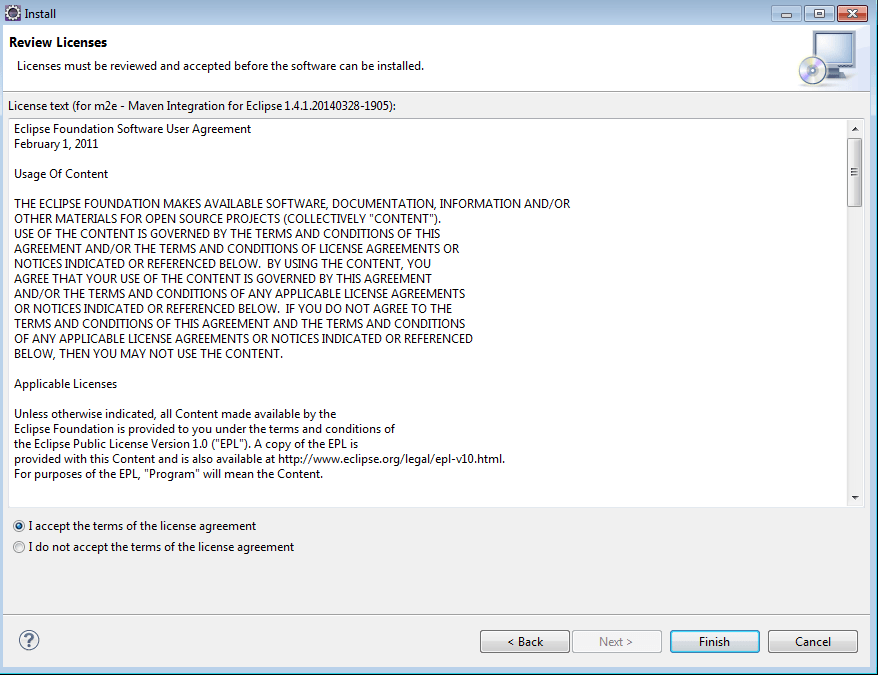Click the Eclipse icon in the title bar

pos(13,13)
